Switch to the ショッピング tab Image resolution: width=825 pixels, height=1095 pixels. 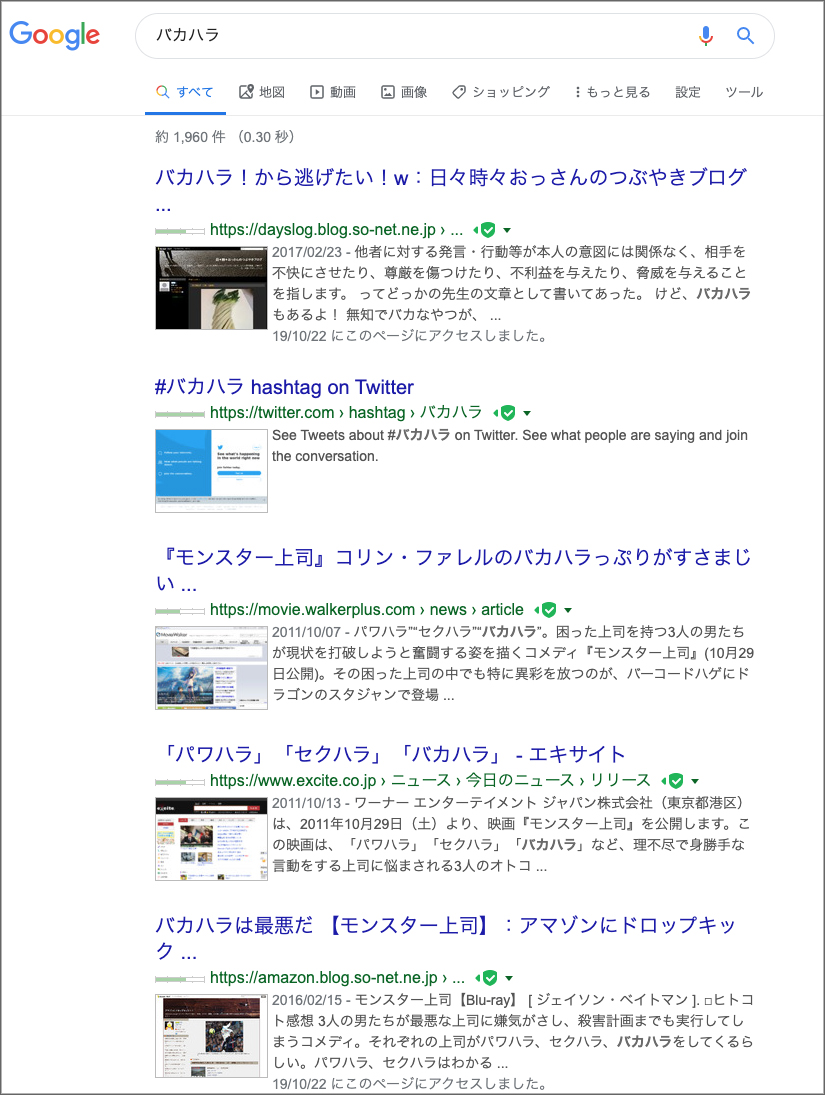[x=501, y=92]
